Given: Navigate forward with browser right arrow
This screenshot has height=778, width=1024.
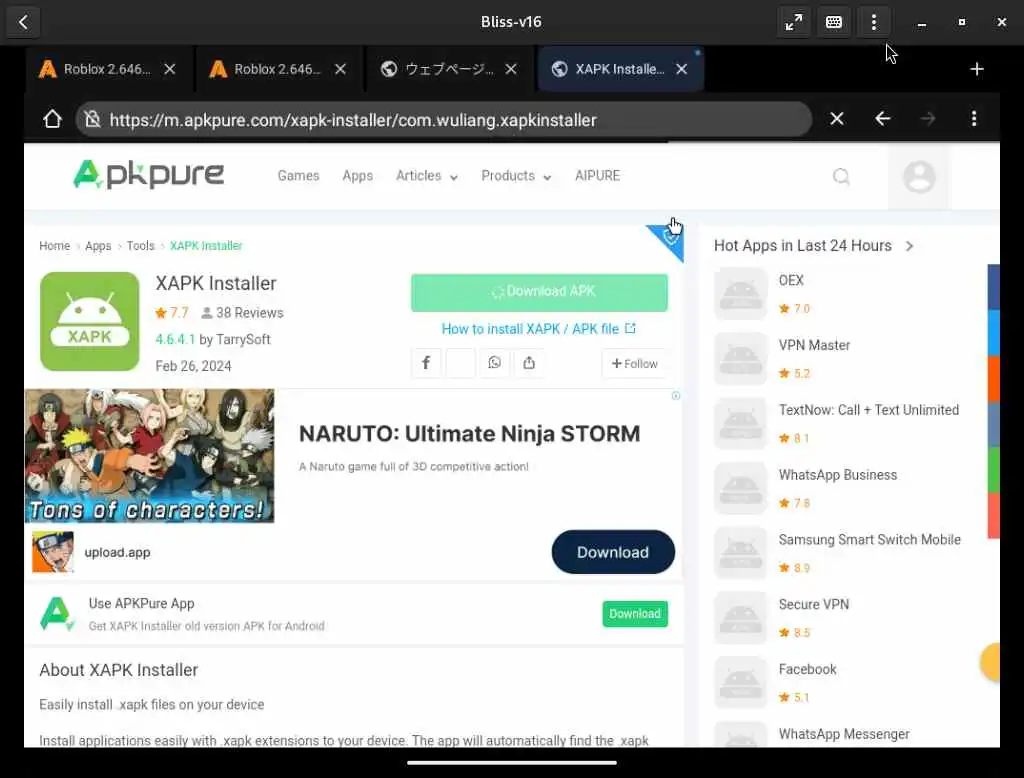Looking at the screenshot, I should [x=927, y=119].
